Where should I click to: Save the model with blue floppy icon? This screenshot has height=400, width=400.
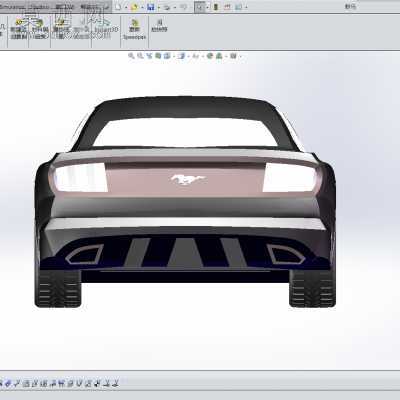point(151,7)
